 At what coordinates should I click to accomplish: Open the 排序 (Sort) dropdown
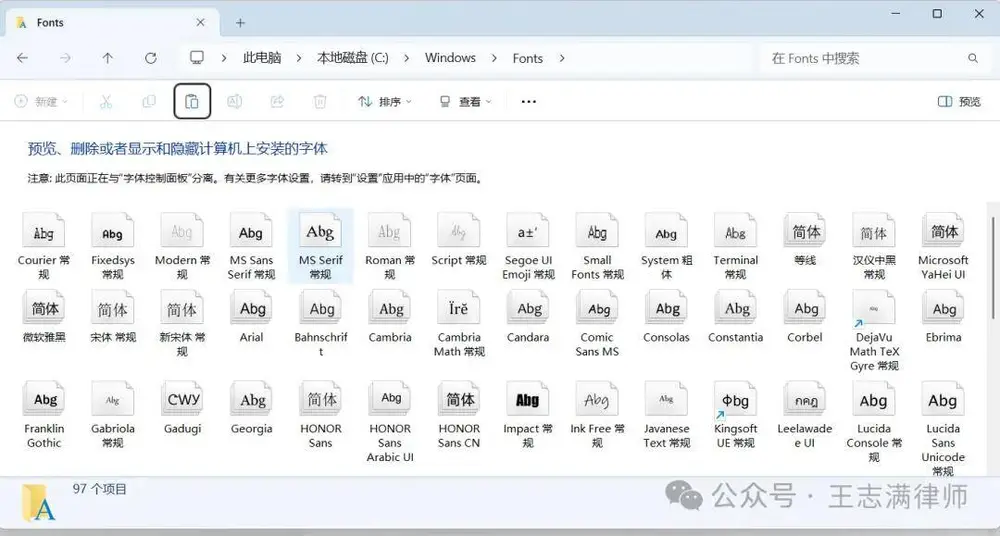pos(385,101)
